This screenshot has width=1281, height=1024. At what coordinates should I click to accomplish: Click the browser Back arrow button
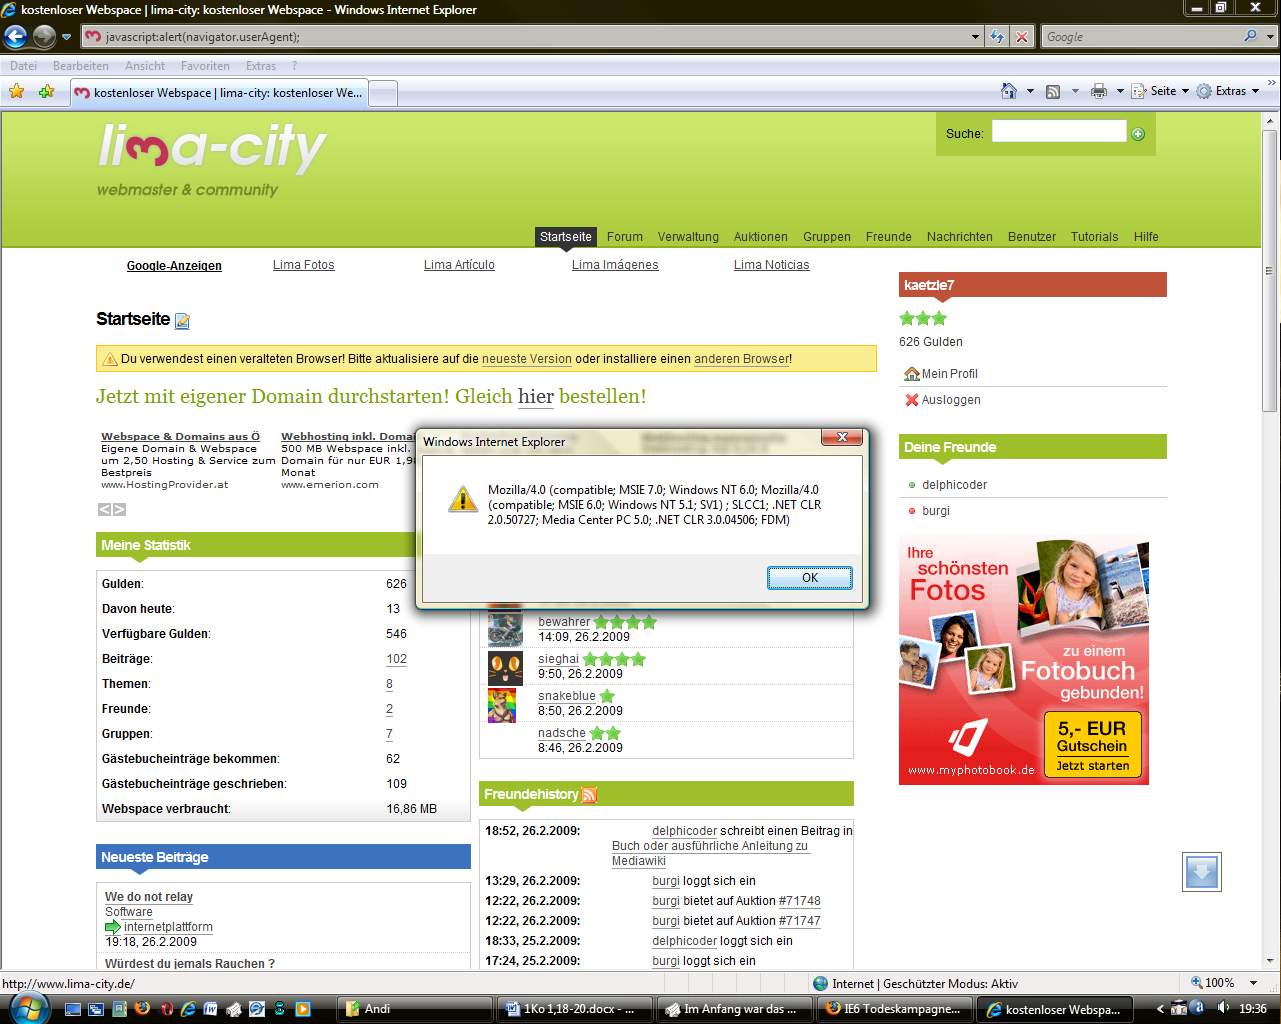click(16, 37)
